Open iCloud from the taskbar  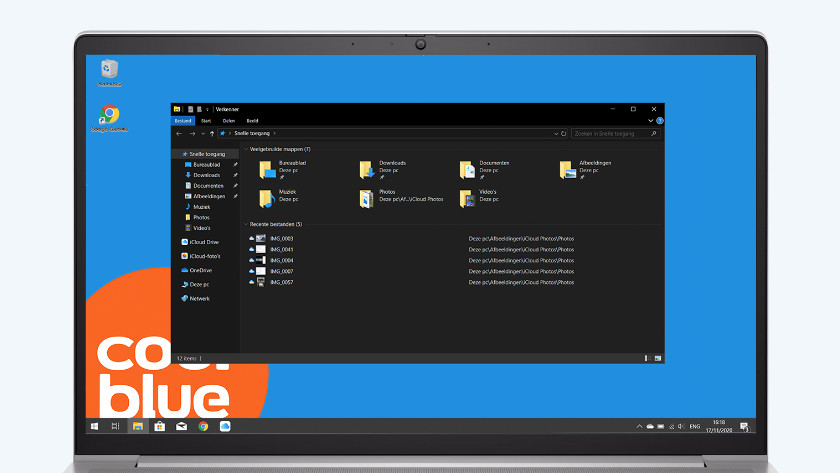coord(225,426)
